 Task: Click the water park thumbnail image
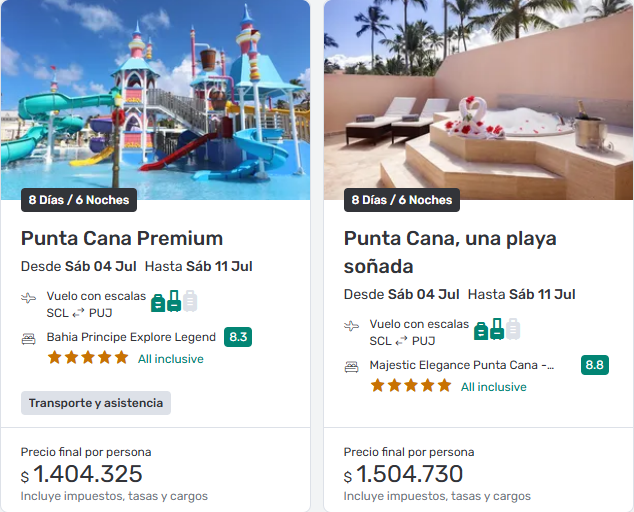(x=155, y=90)
